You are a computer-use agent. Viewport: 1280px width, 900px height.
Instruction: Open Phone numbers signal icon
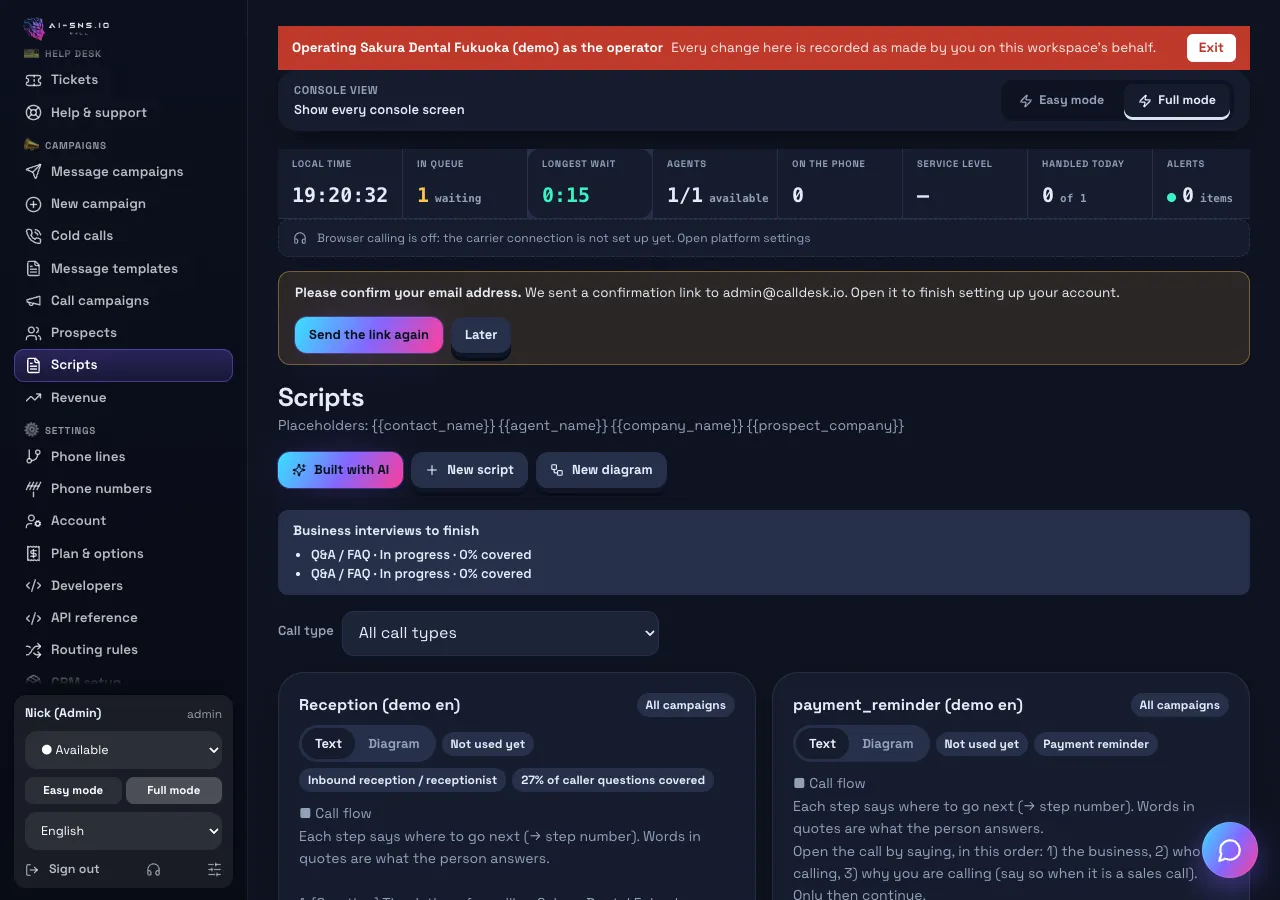click(x=33, y=489)
